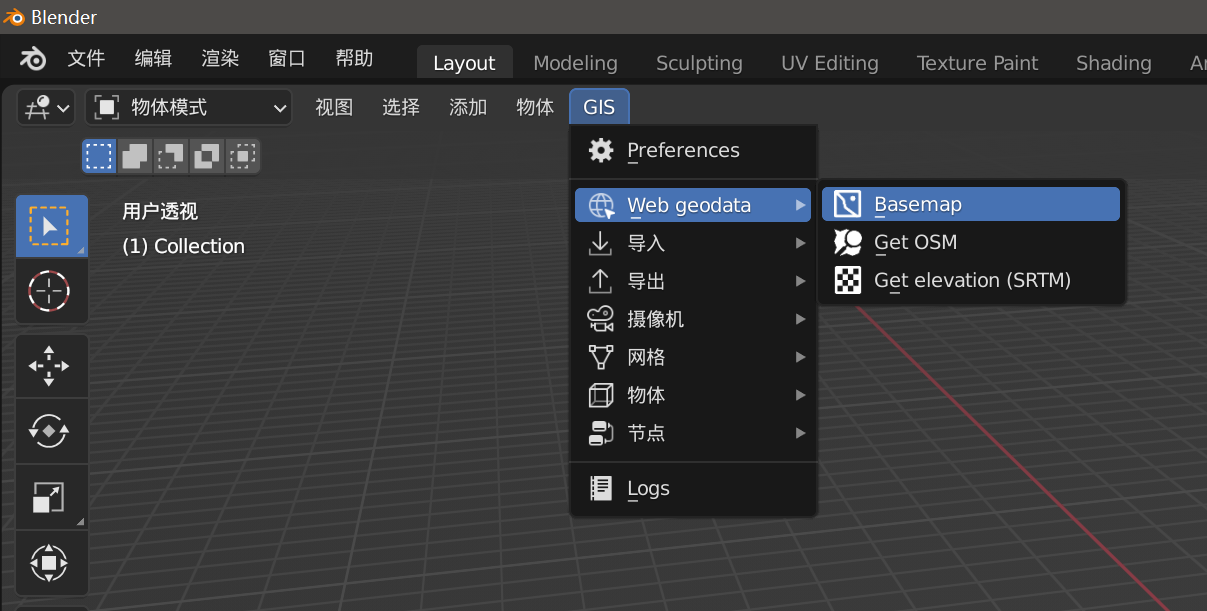
Task: Open the editor type dropdown
Action: pos(47,107)
